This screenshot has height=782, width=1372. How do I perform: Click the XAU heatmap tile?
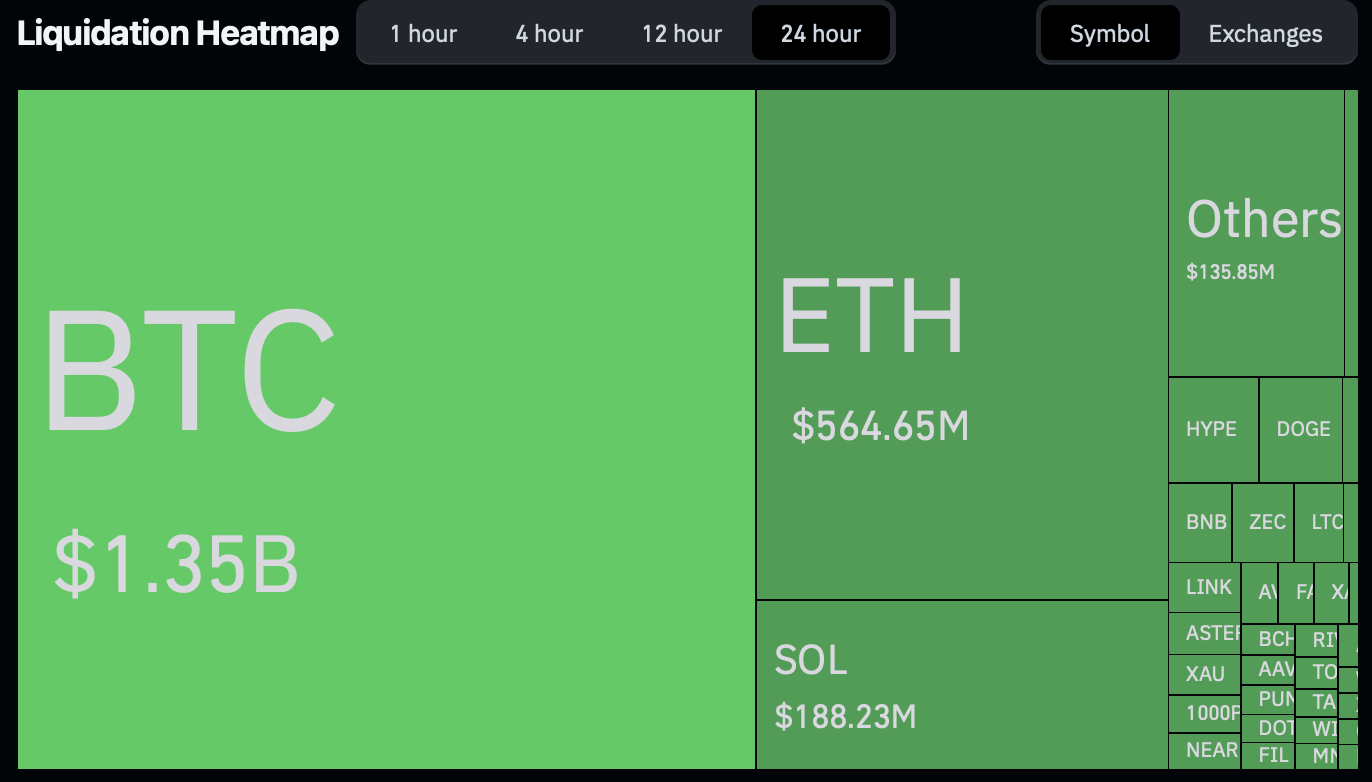click(1205, 674)
